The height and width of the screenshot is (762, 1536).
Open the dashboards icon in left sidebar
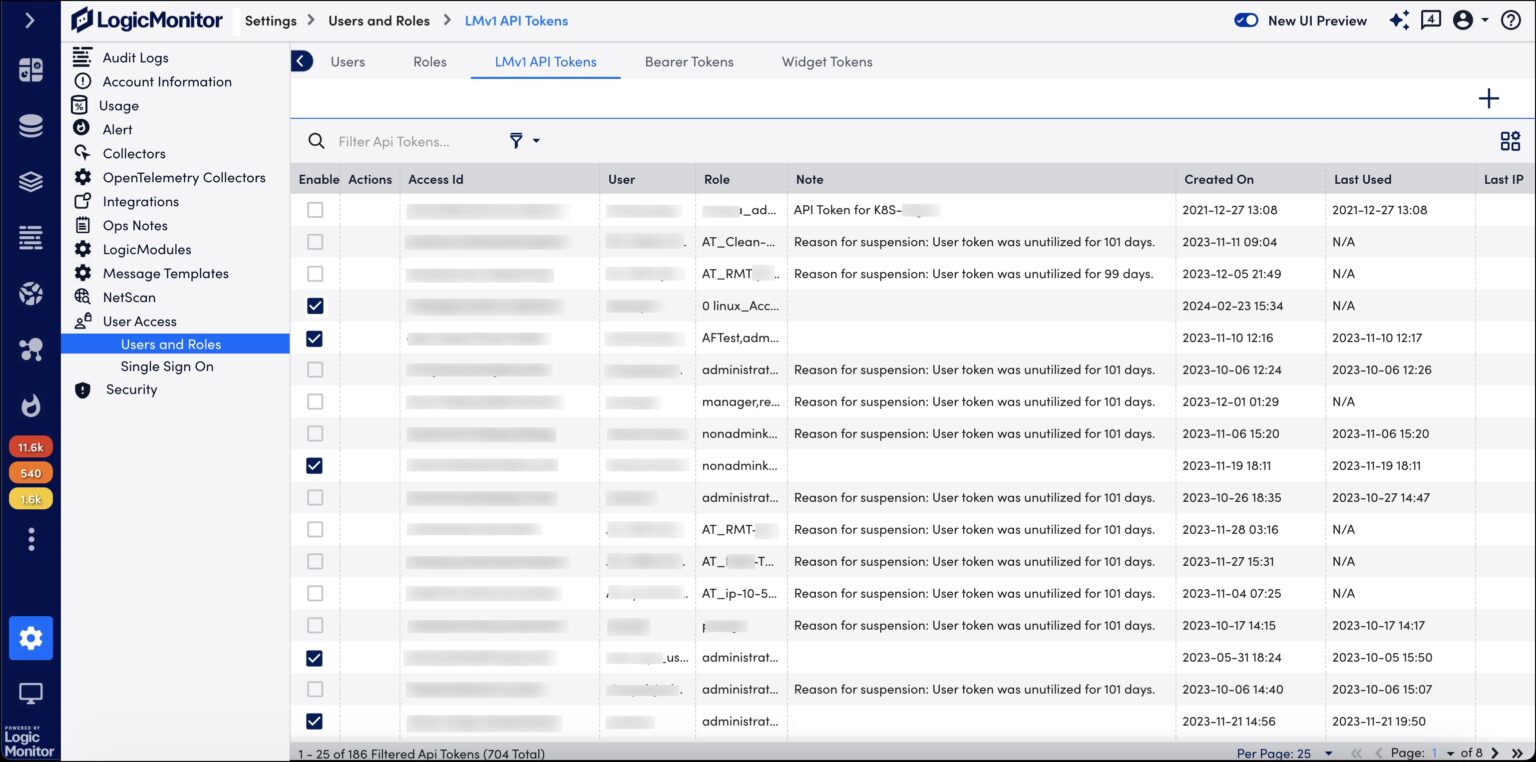[31, 70]
